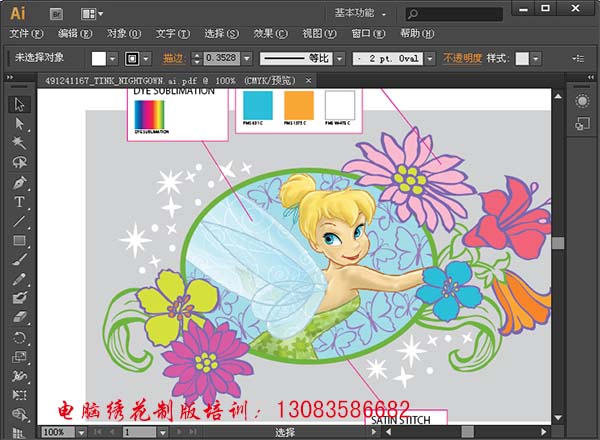Viewport: 600px width, 440px height.
Task: Select the Warp tool
Action: tap(19, 376)
